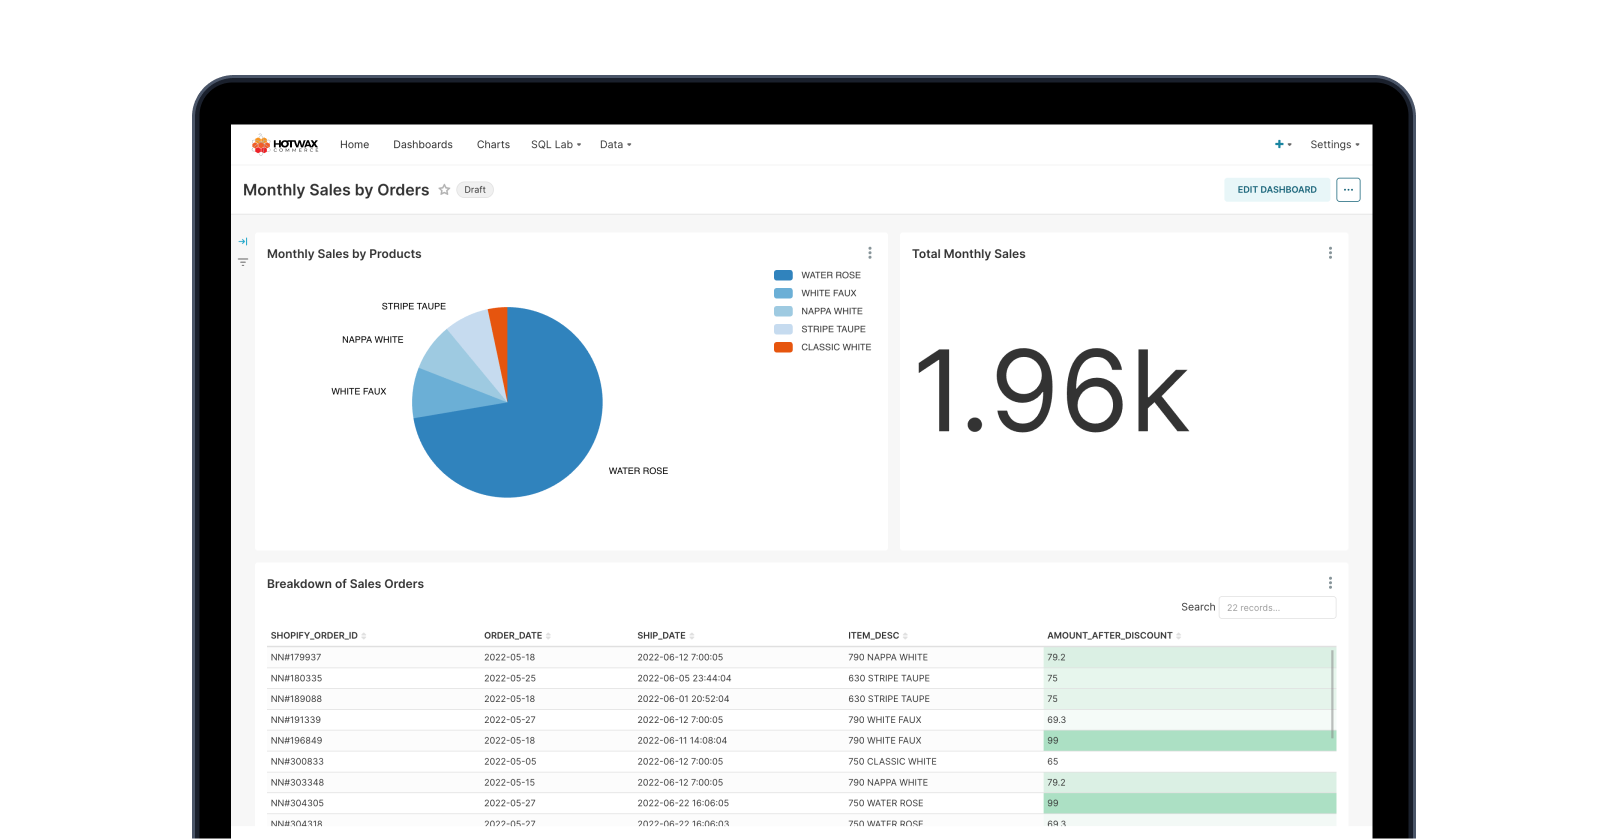Sort by SHOPIFY_ORDER_ID column

[x=319, y=636]
